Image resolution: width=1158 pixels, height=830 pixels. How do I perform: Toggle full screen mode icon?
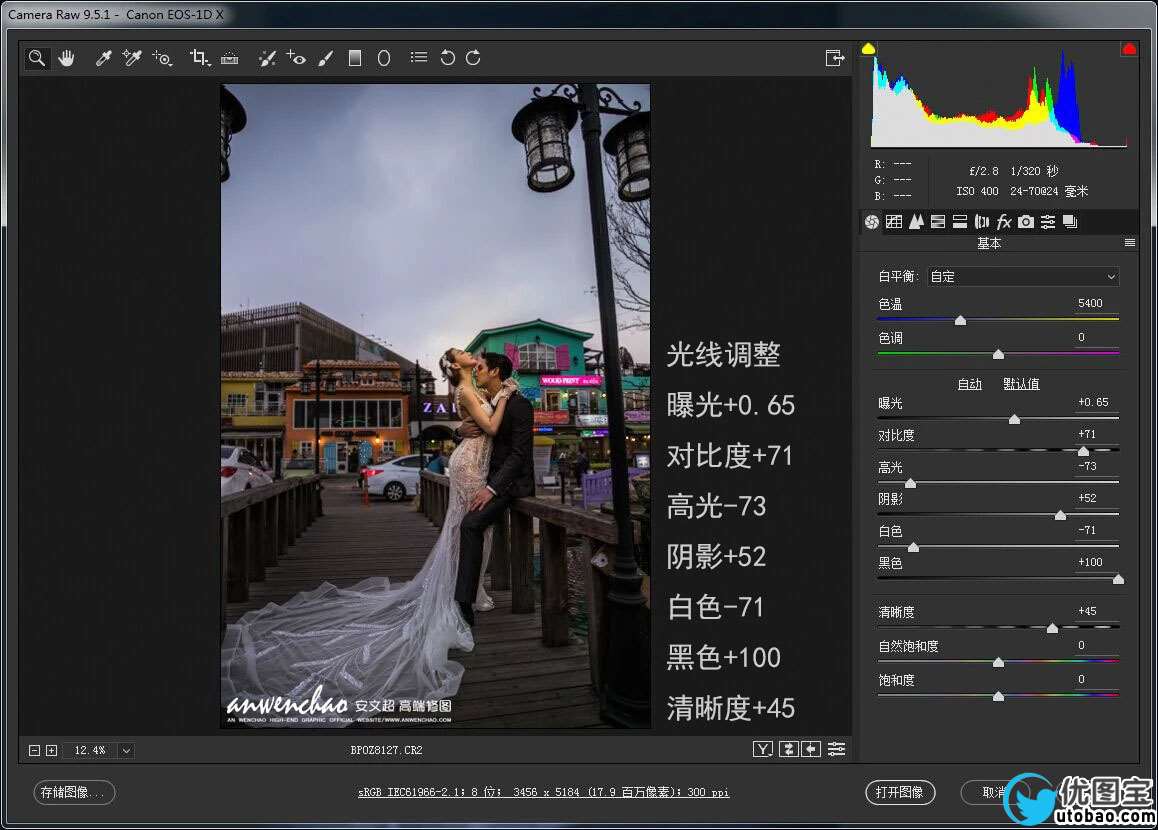pyautogui.click(x=835, y=58)
